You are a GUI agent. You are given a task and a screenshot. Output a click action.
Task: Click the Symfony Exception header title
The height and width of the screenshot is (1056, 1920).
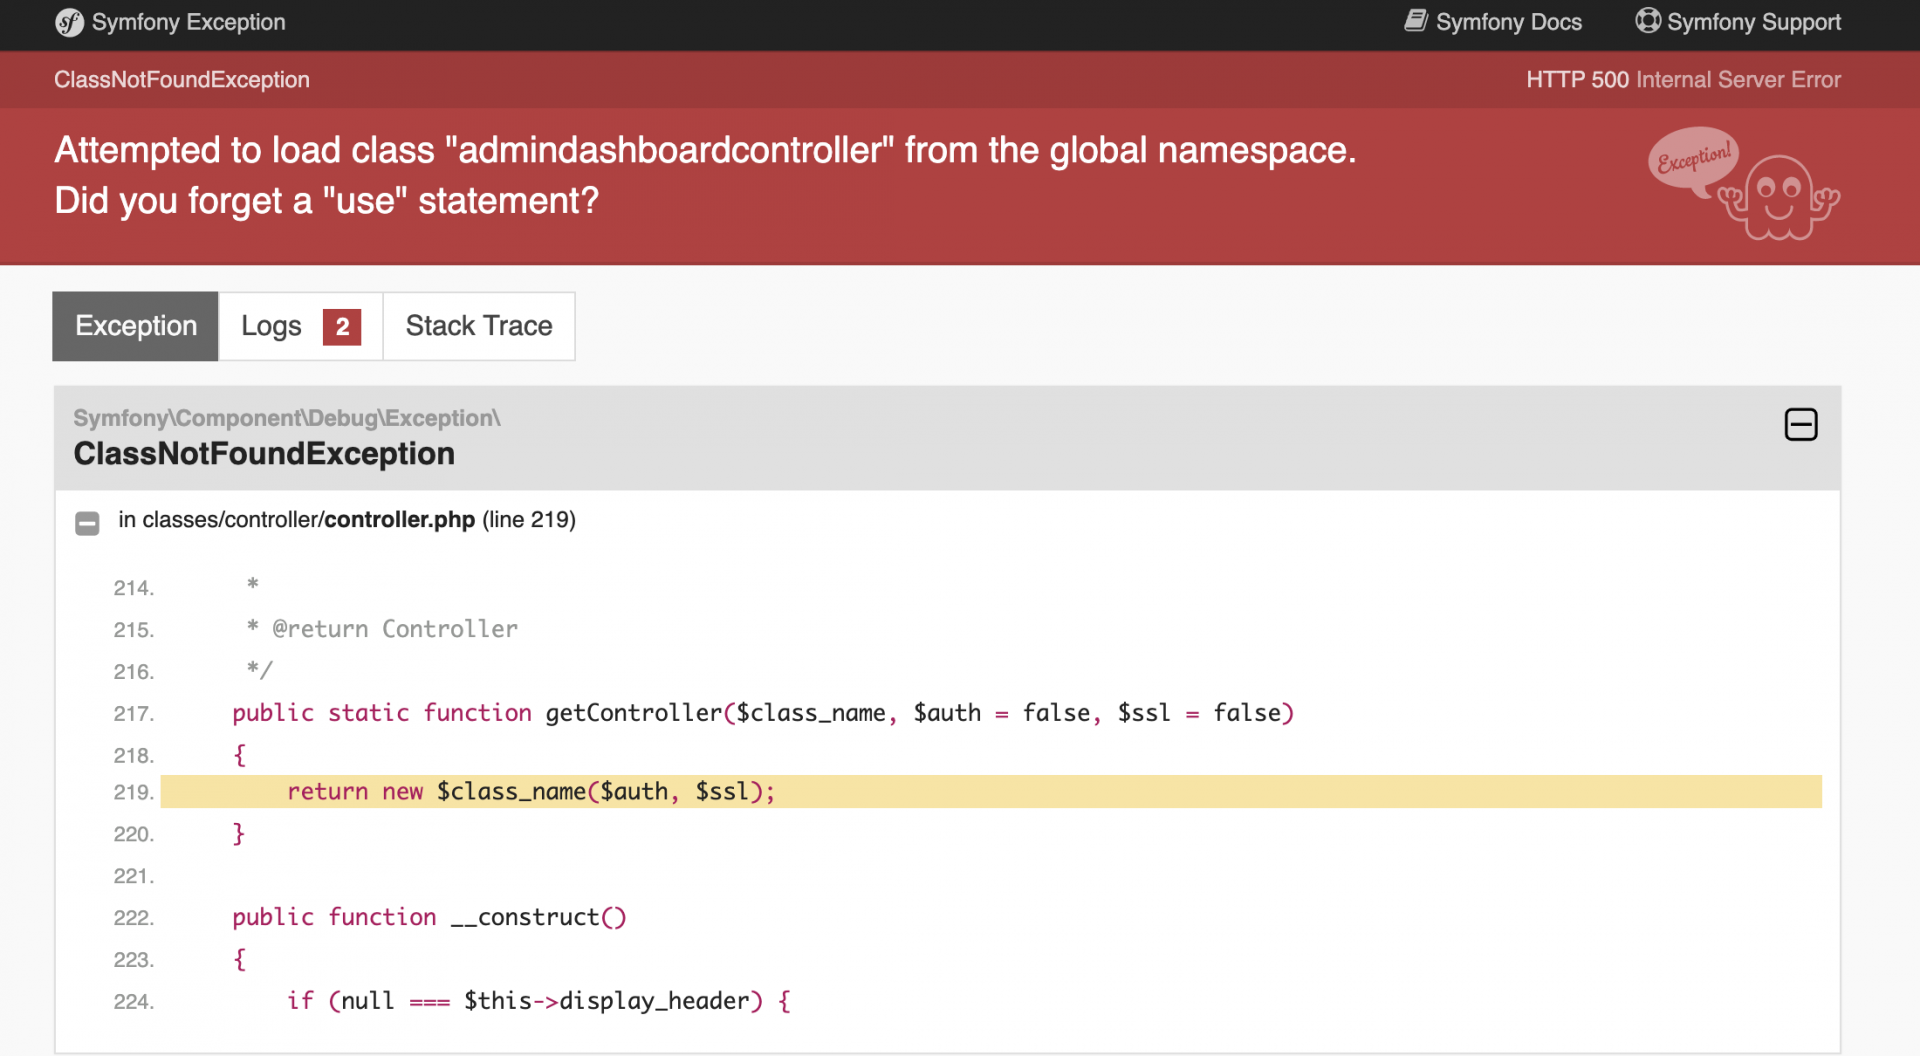(188, 22)
